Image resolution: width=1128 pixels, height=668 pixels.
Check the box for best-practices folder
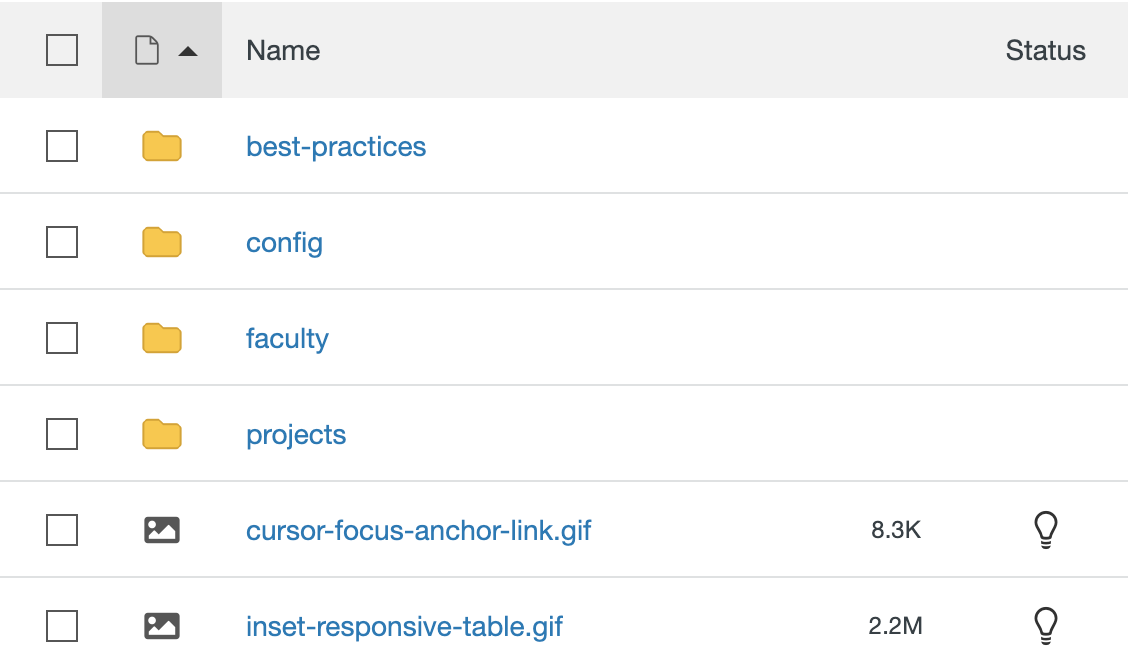pyautogui.click(x=62, y=147)
